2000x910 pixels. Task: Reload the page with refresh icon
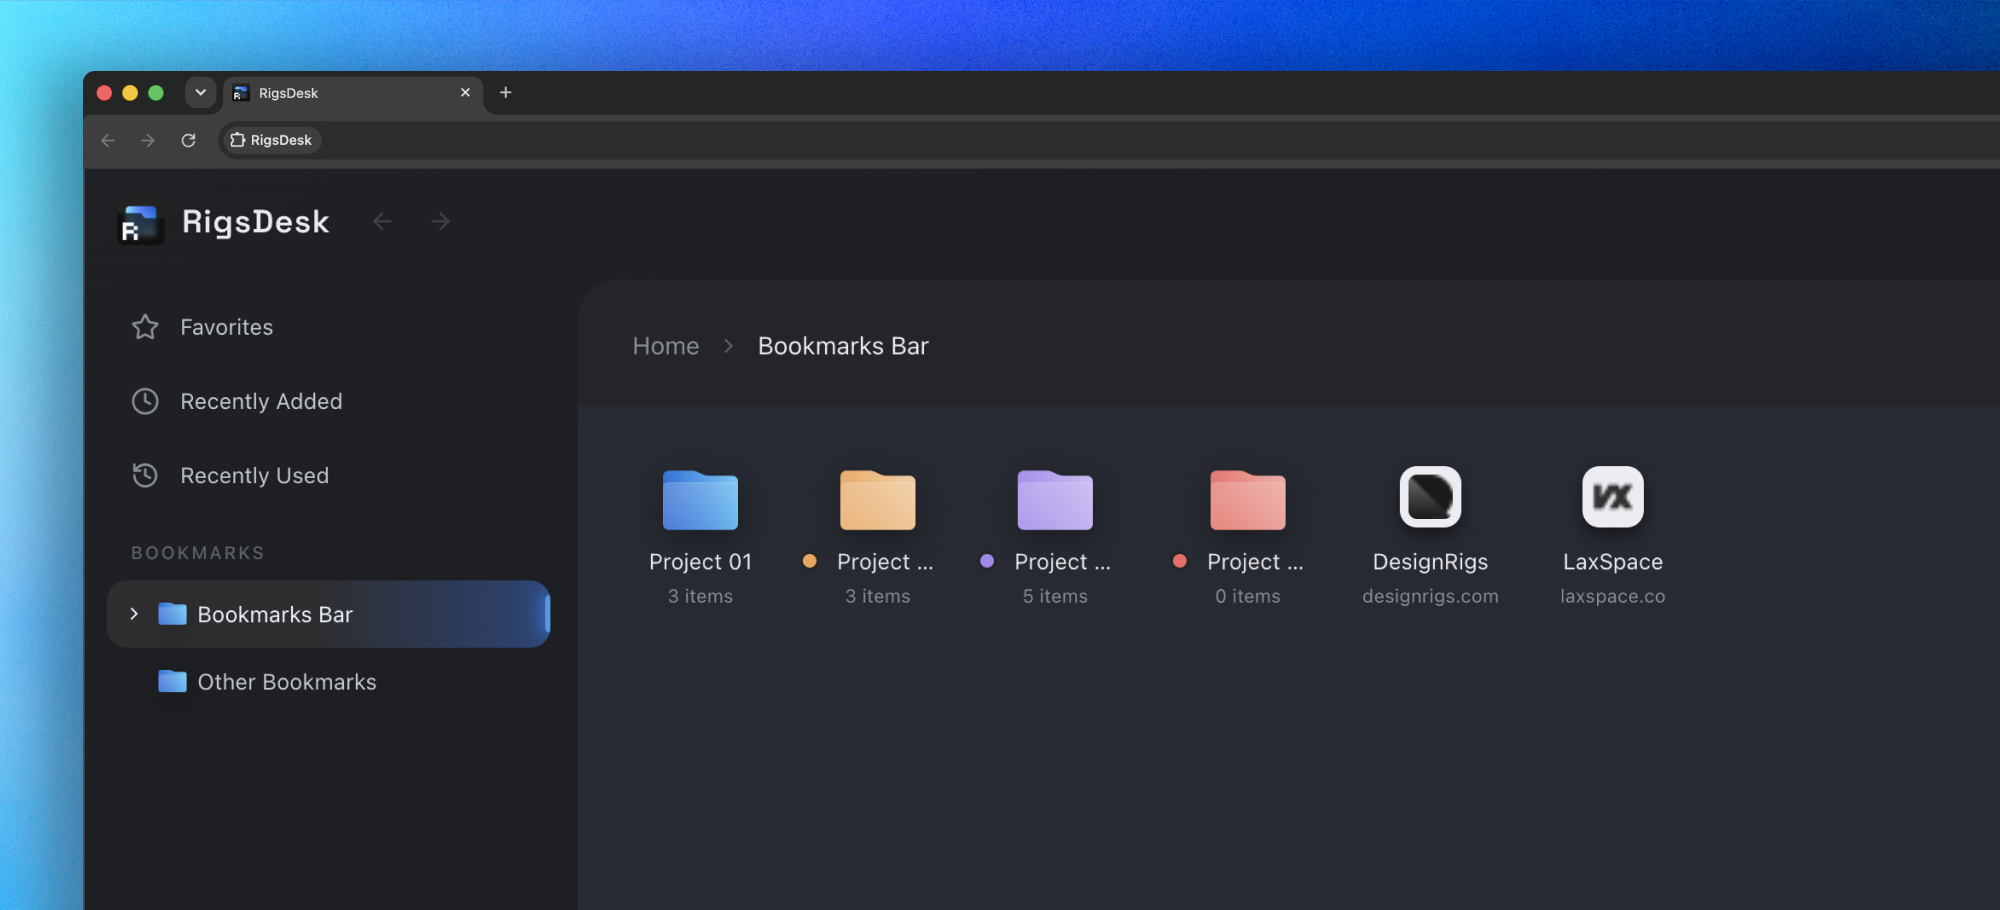[188, 140]
